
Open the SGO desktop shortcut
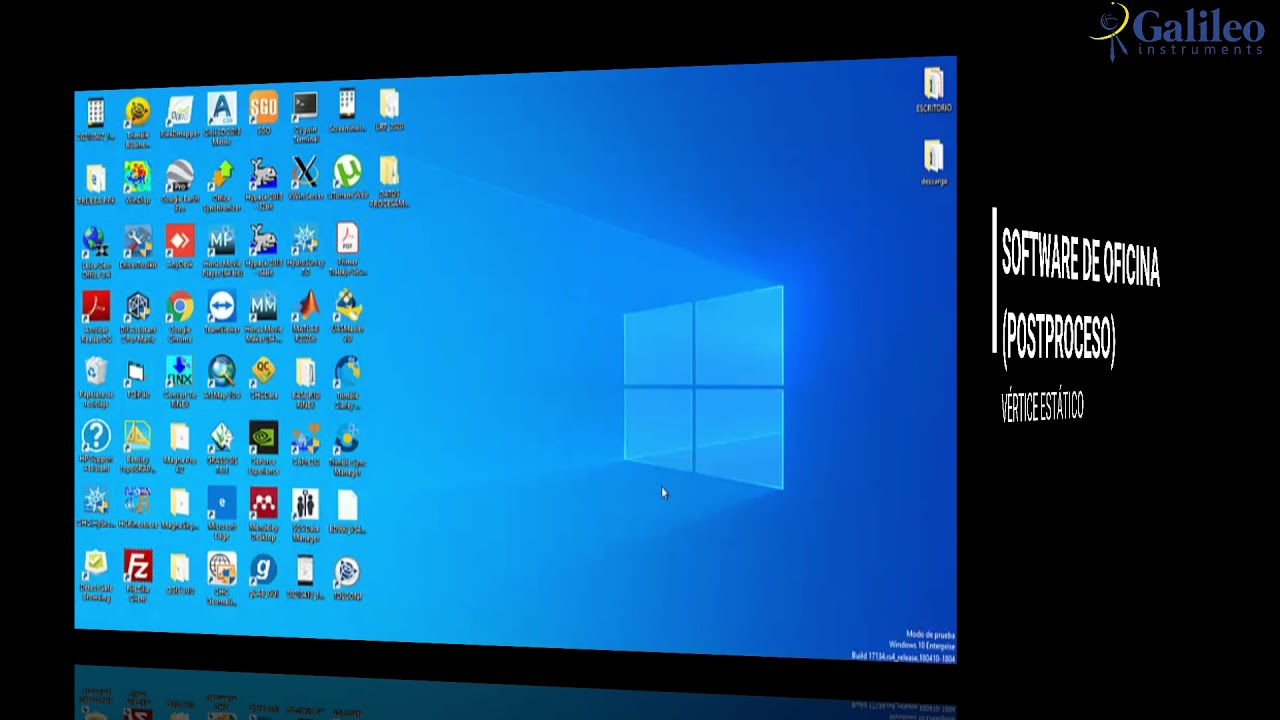tap(263, 112)
